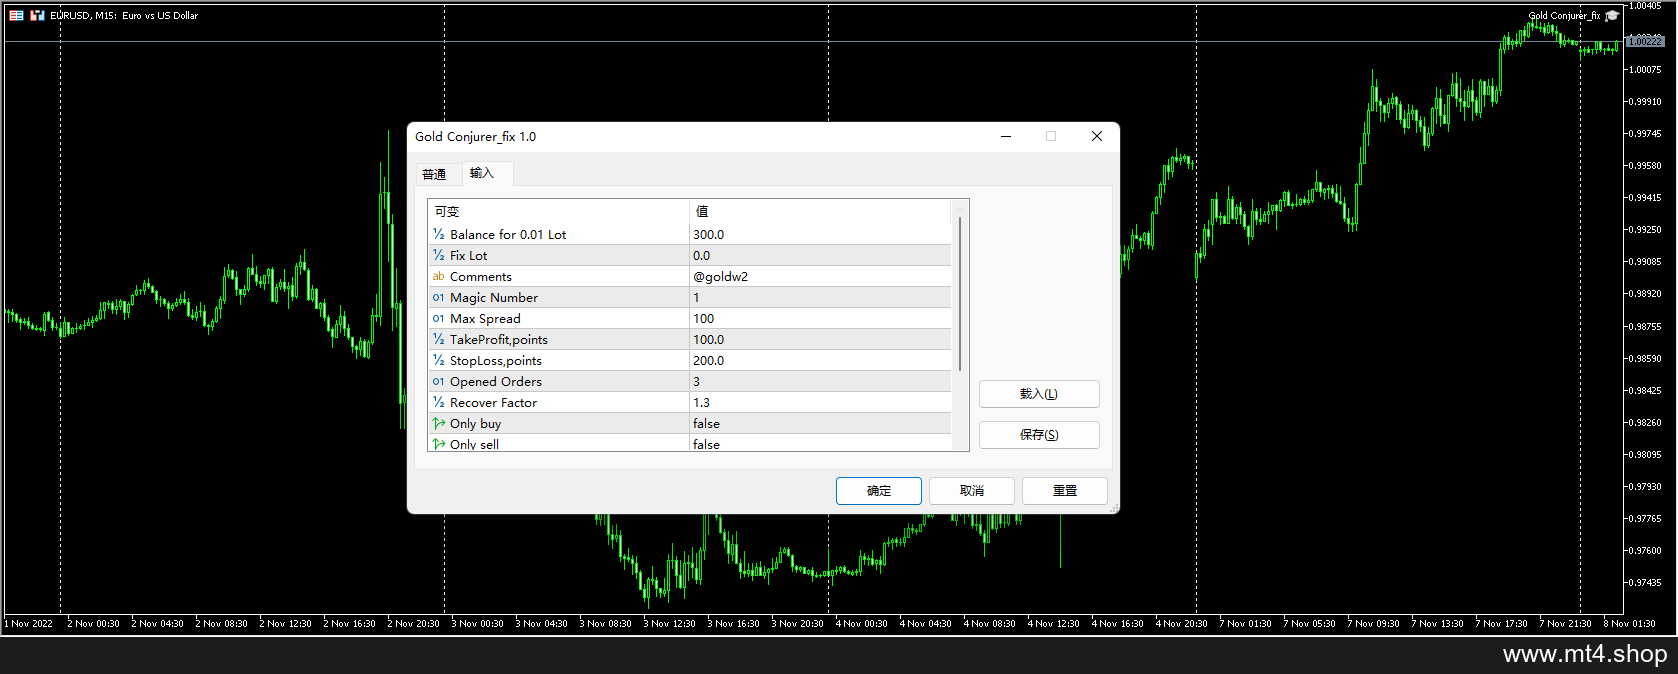Click the dialog's bottom-right resize grip
Image resolution: width=1678 pixels, height=674 pixels.
click(x=1113, y=508)
